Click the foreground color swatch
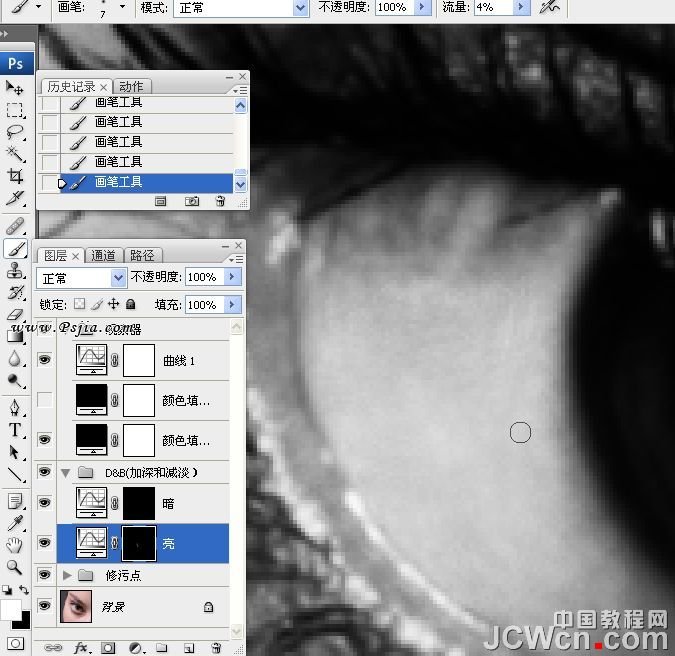The image size is (675, 656). (x=10, y=610)
